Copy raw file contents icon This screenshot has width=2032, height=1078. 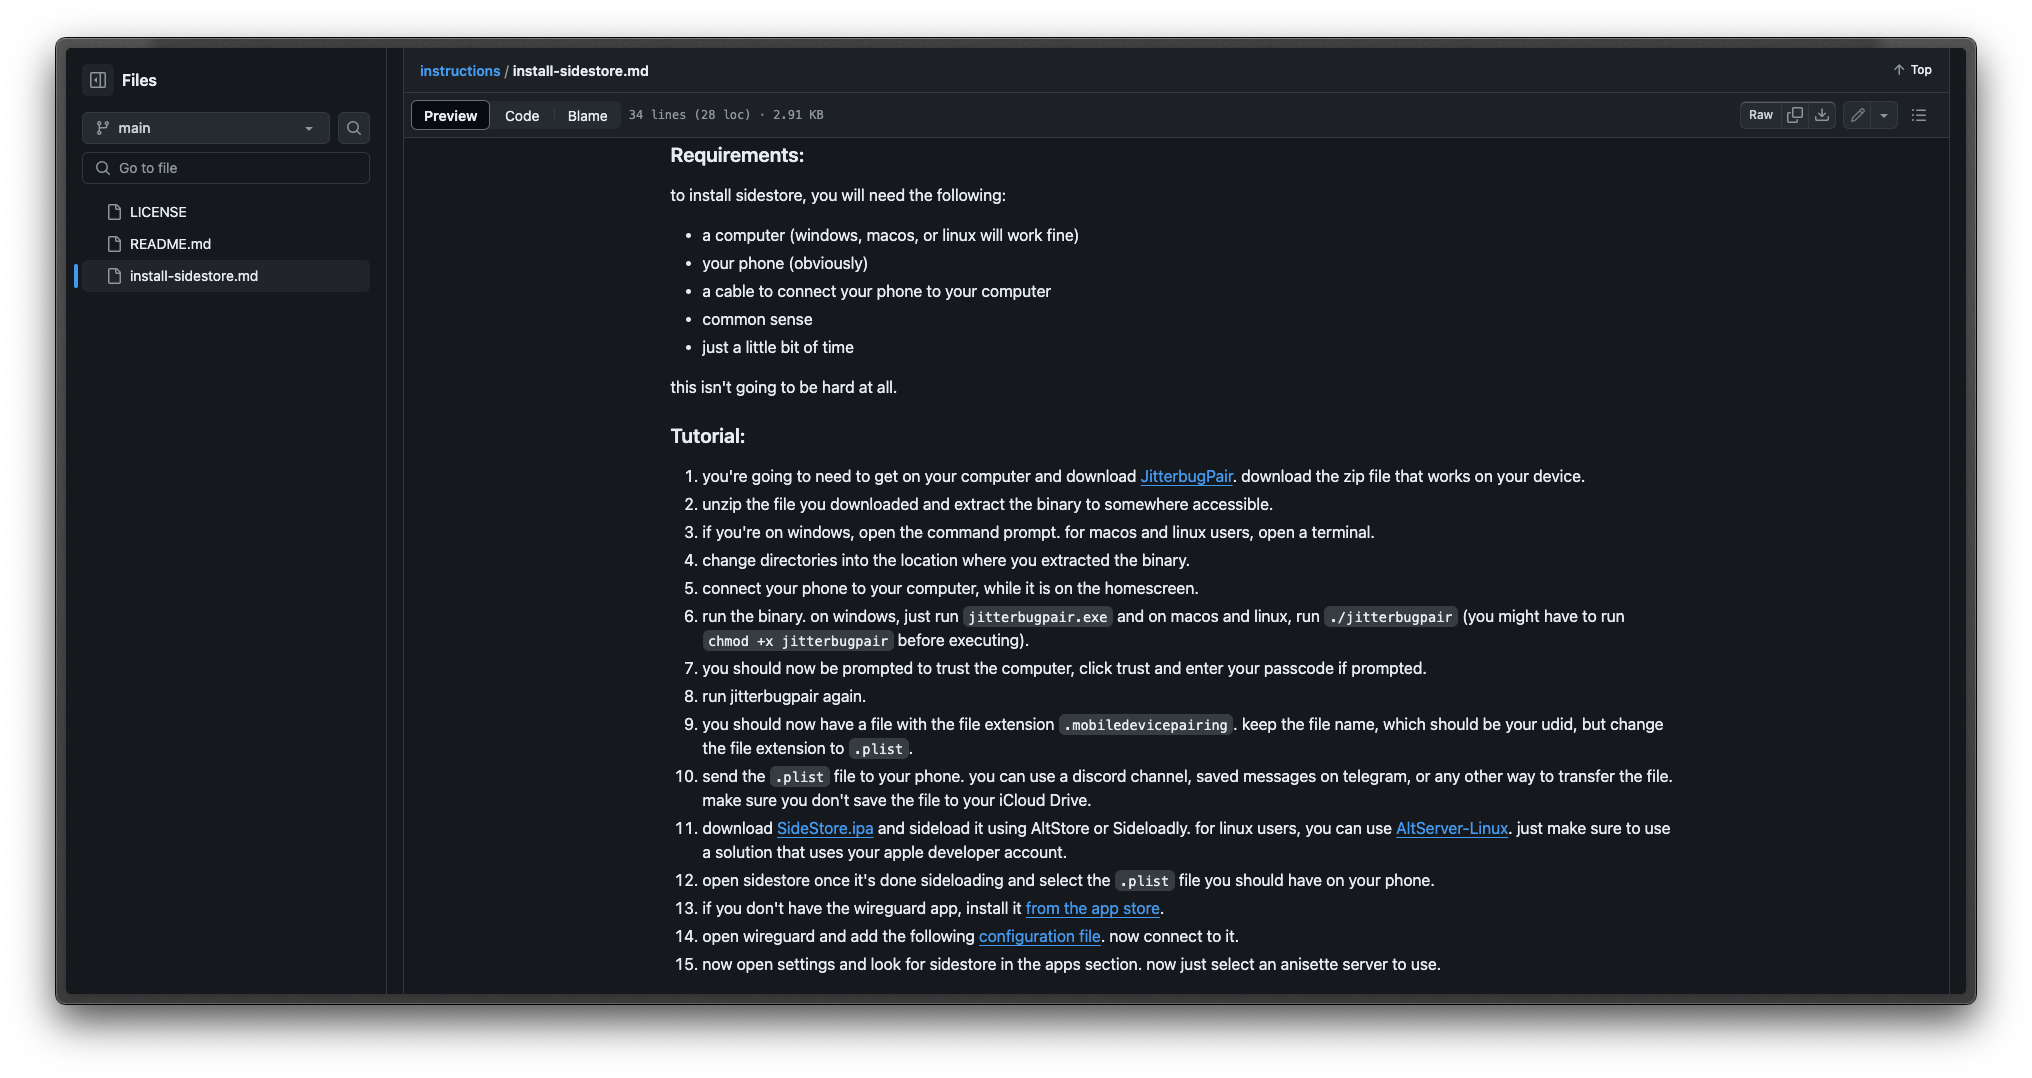1795,115
